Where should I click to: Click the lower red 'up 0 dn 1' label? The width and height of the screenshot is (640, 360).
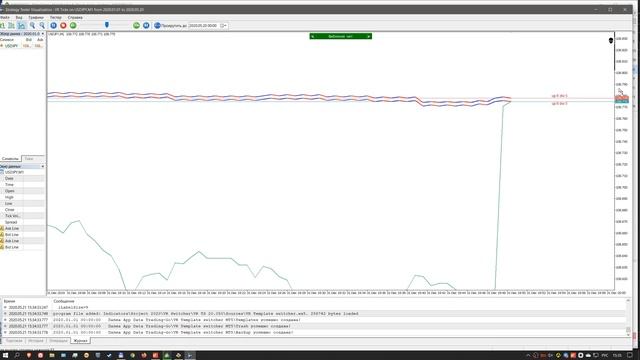pos(560,104)
